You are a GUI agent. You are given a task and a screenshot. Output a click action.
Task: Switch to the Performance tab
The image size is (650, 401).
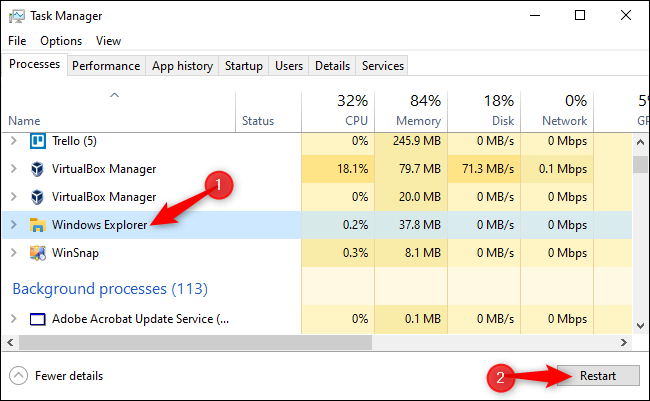[x=106, y=66]
